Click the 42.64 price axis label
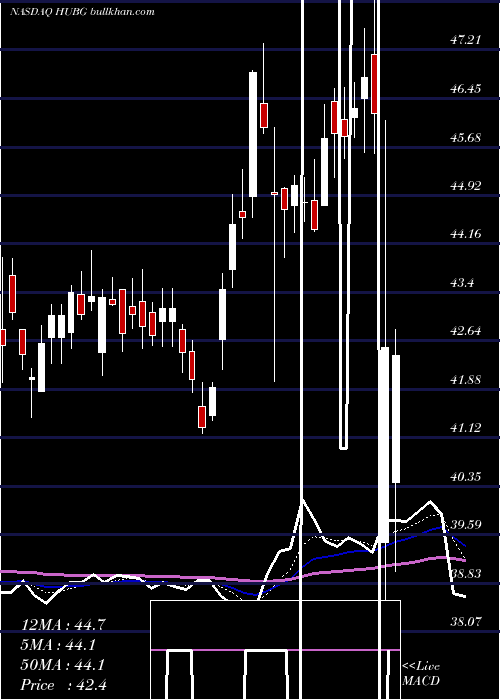Image resolution: width=500 pixels, height=700 pixels. click(466, 331)
